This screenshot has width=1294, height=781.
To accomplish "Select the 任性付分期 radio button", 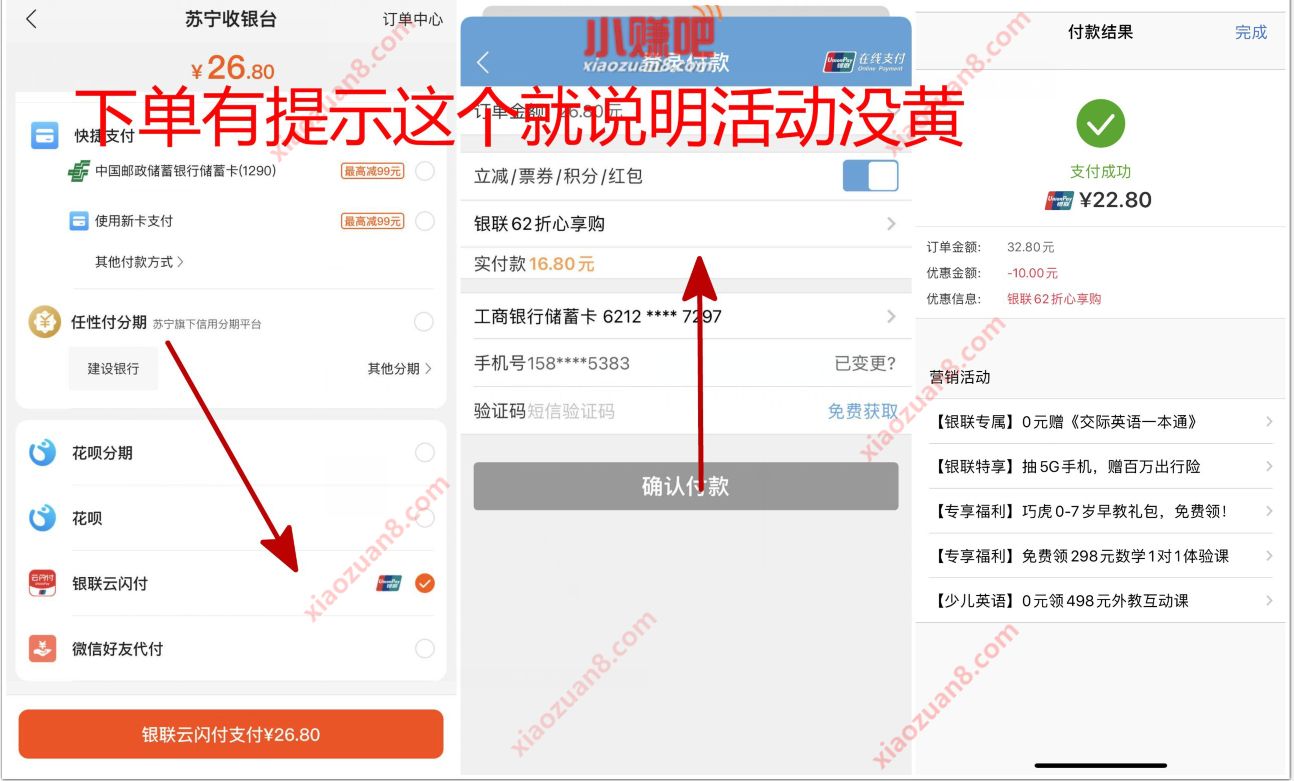I will point(424,322).
